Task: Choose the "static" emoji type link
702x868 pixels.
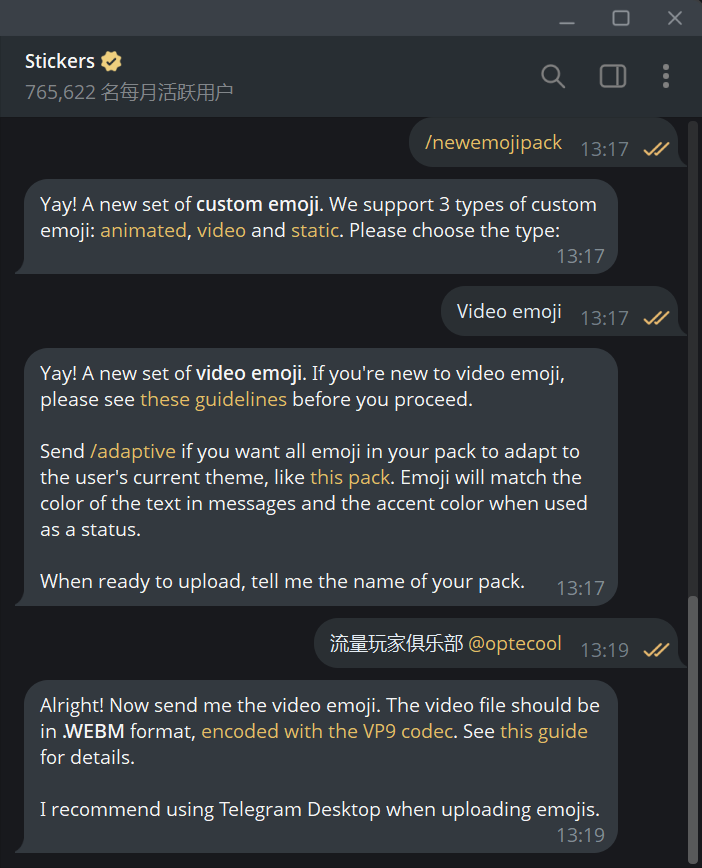Action: [314, 230]
